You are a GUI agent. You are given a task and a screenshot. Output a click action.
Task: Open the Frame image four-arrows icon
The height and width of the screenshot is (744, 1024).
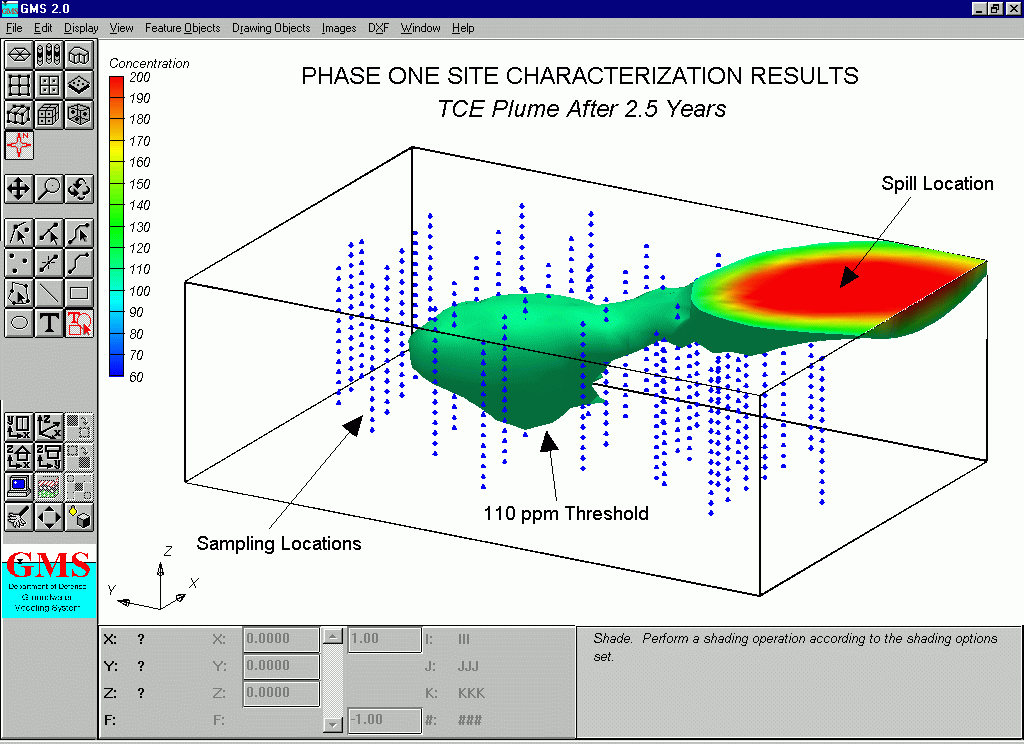coord(49,517)
